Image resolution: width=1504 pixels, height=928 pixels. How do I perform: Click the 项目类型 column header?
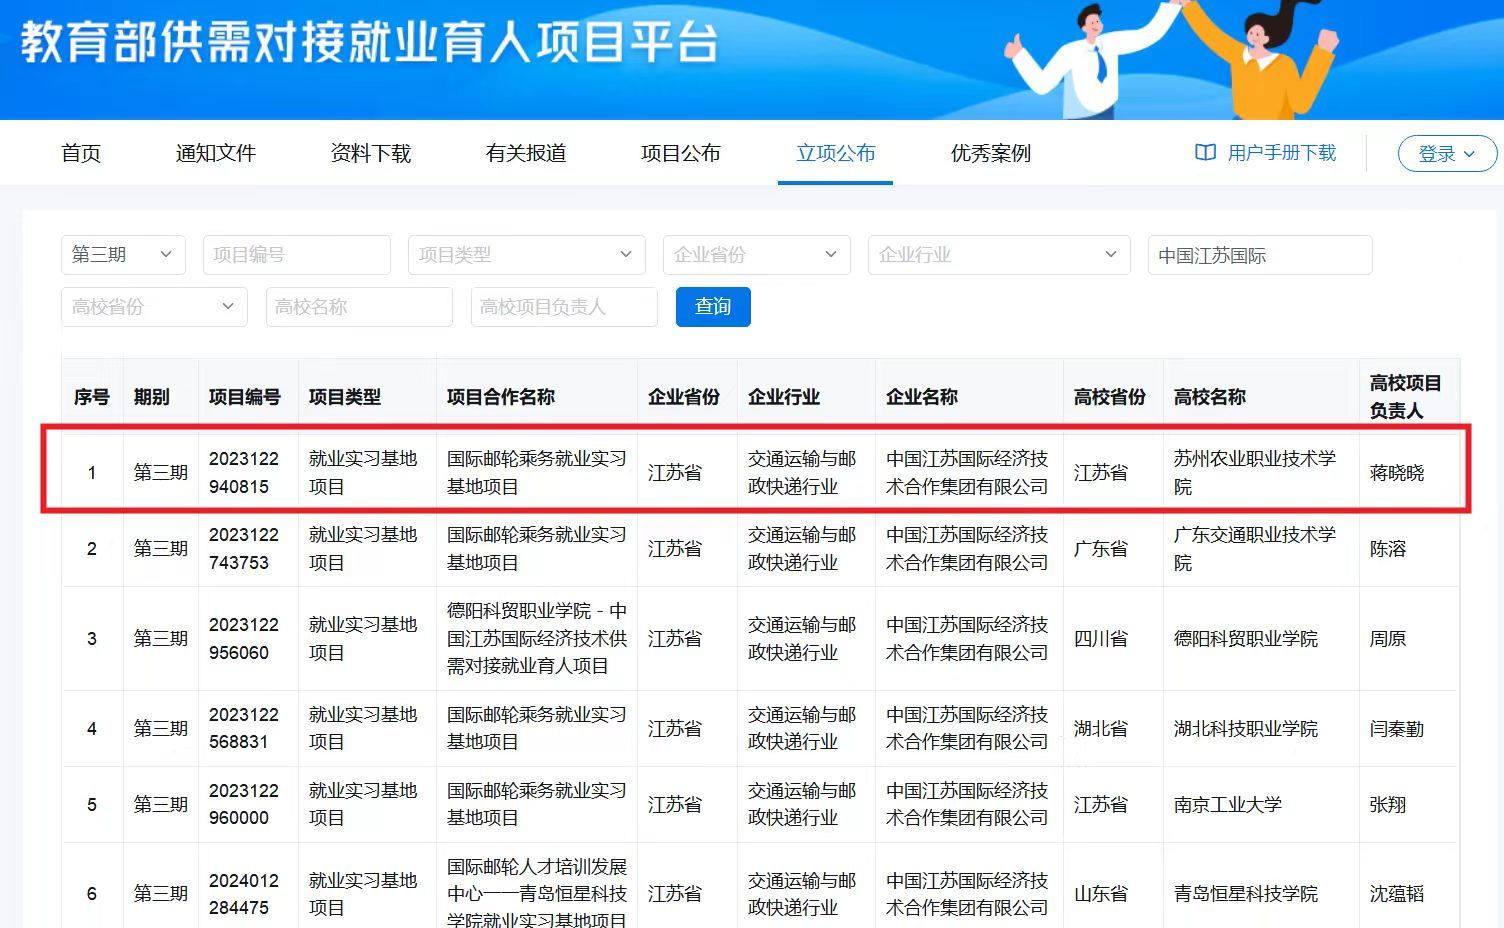tap(345, 397)
